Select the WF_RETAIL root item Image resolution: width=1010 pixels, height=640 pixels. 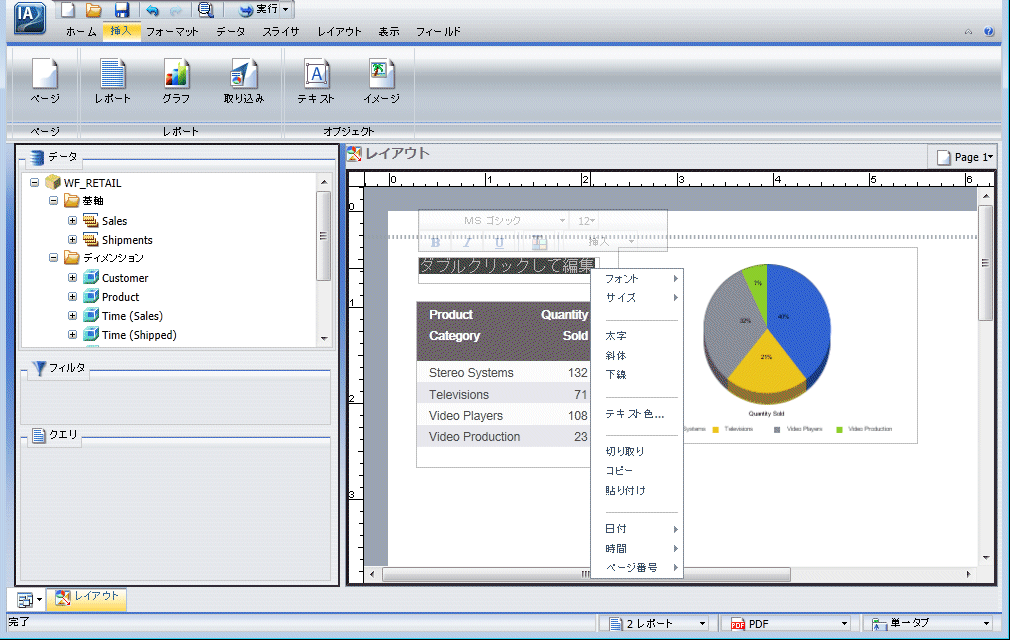tap(92, 183)
